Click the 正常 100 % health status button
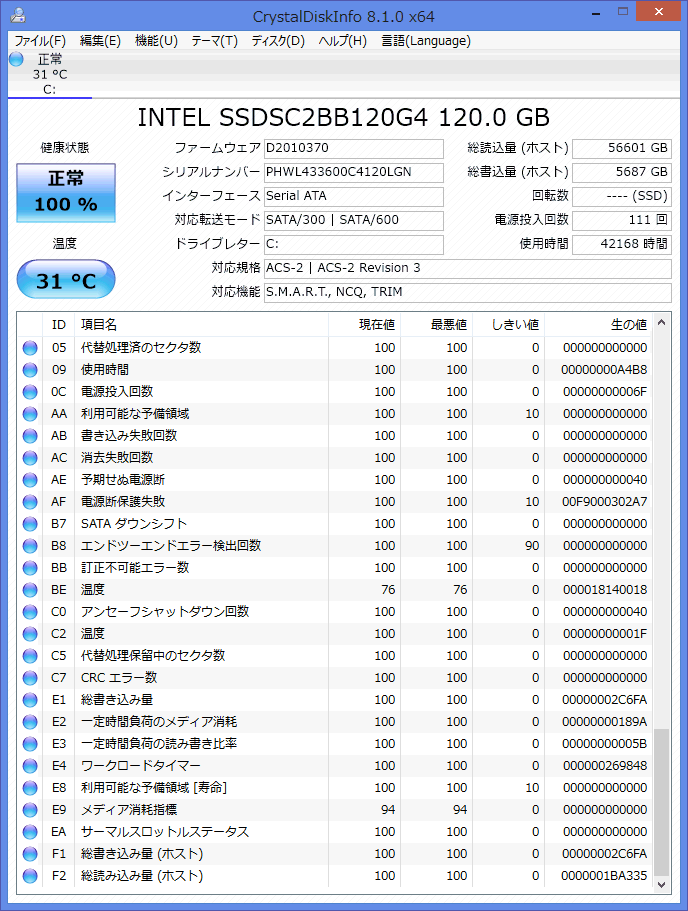The width and height of the screenshot is (688, 911). click(x=66, y=192)
